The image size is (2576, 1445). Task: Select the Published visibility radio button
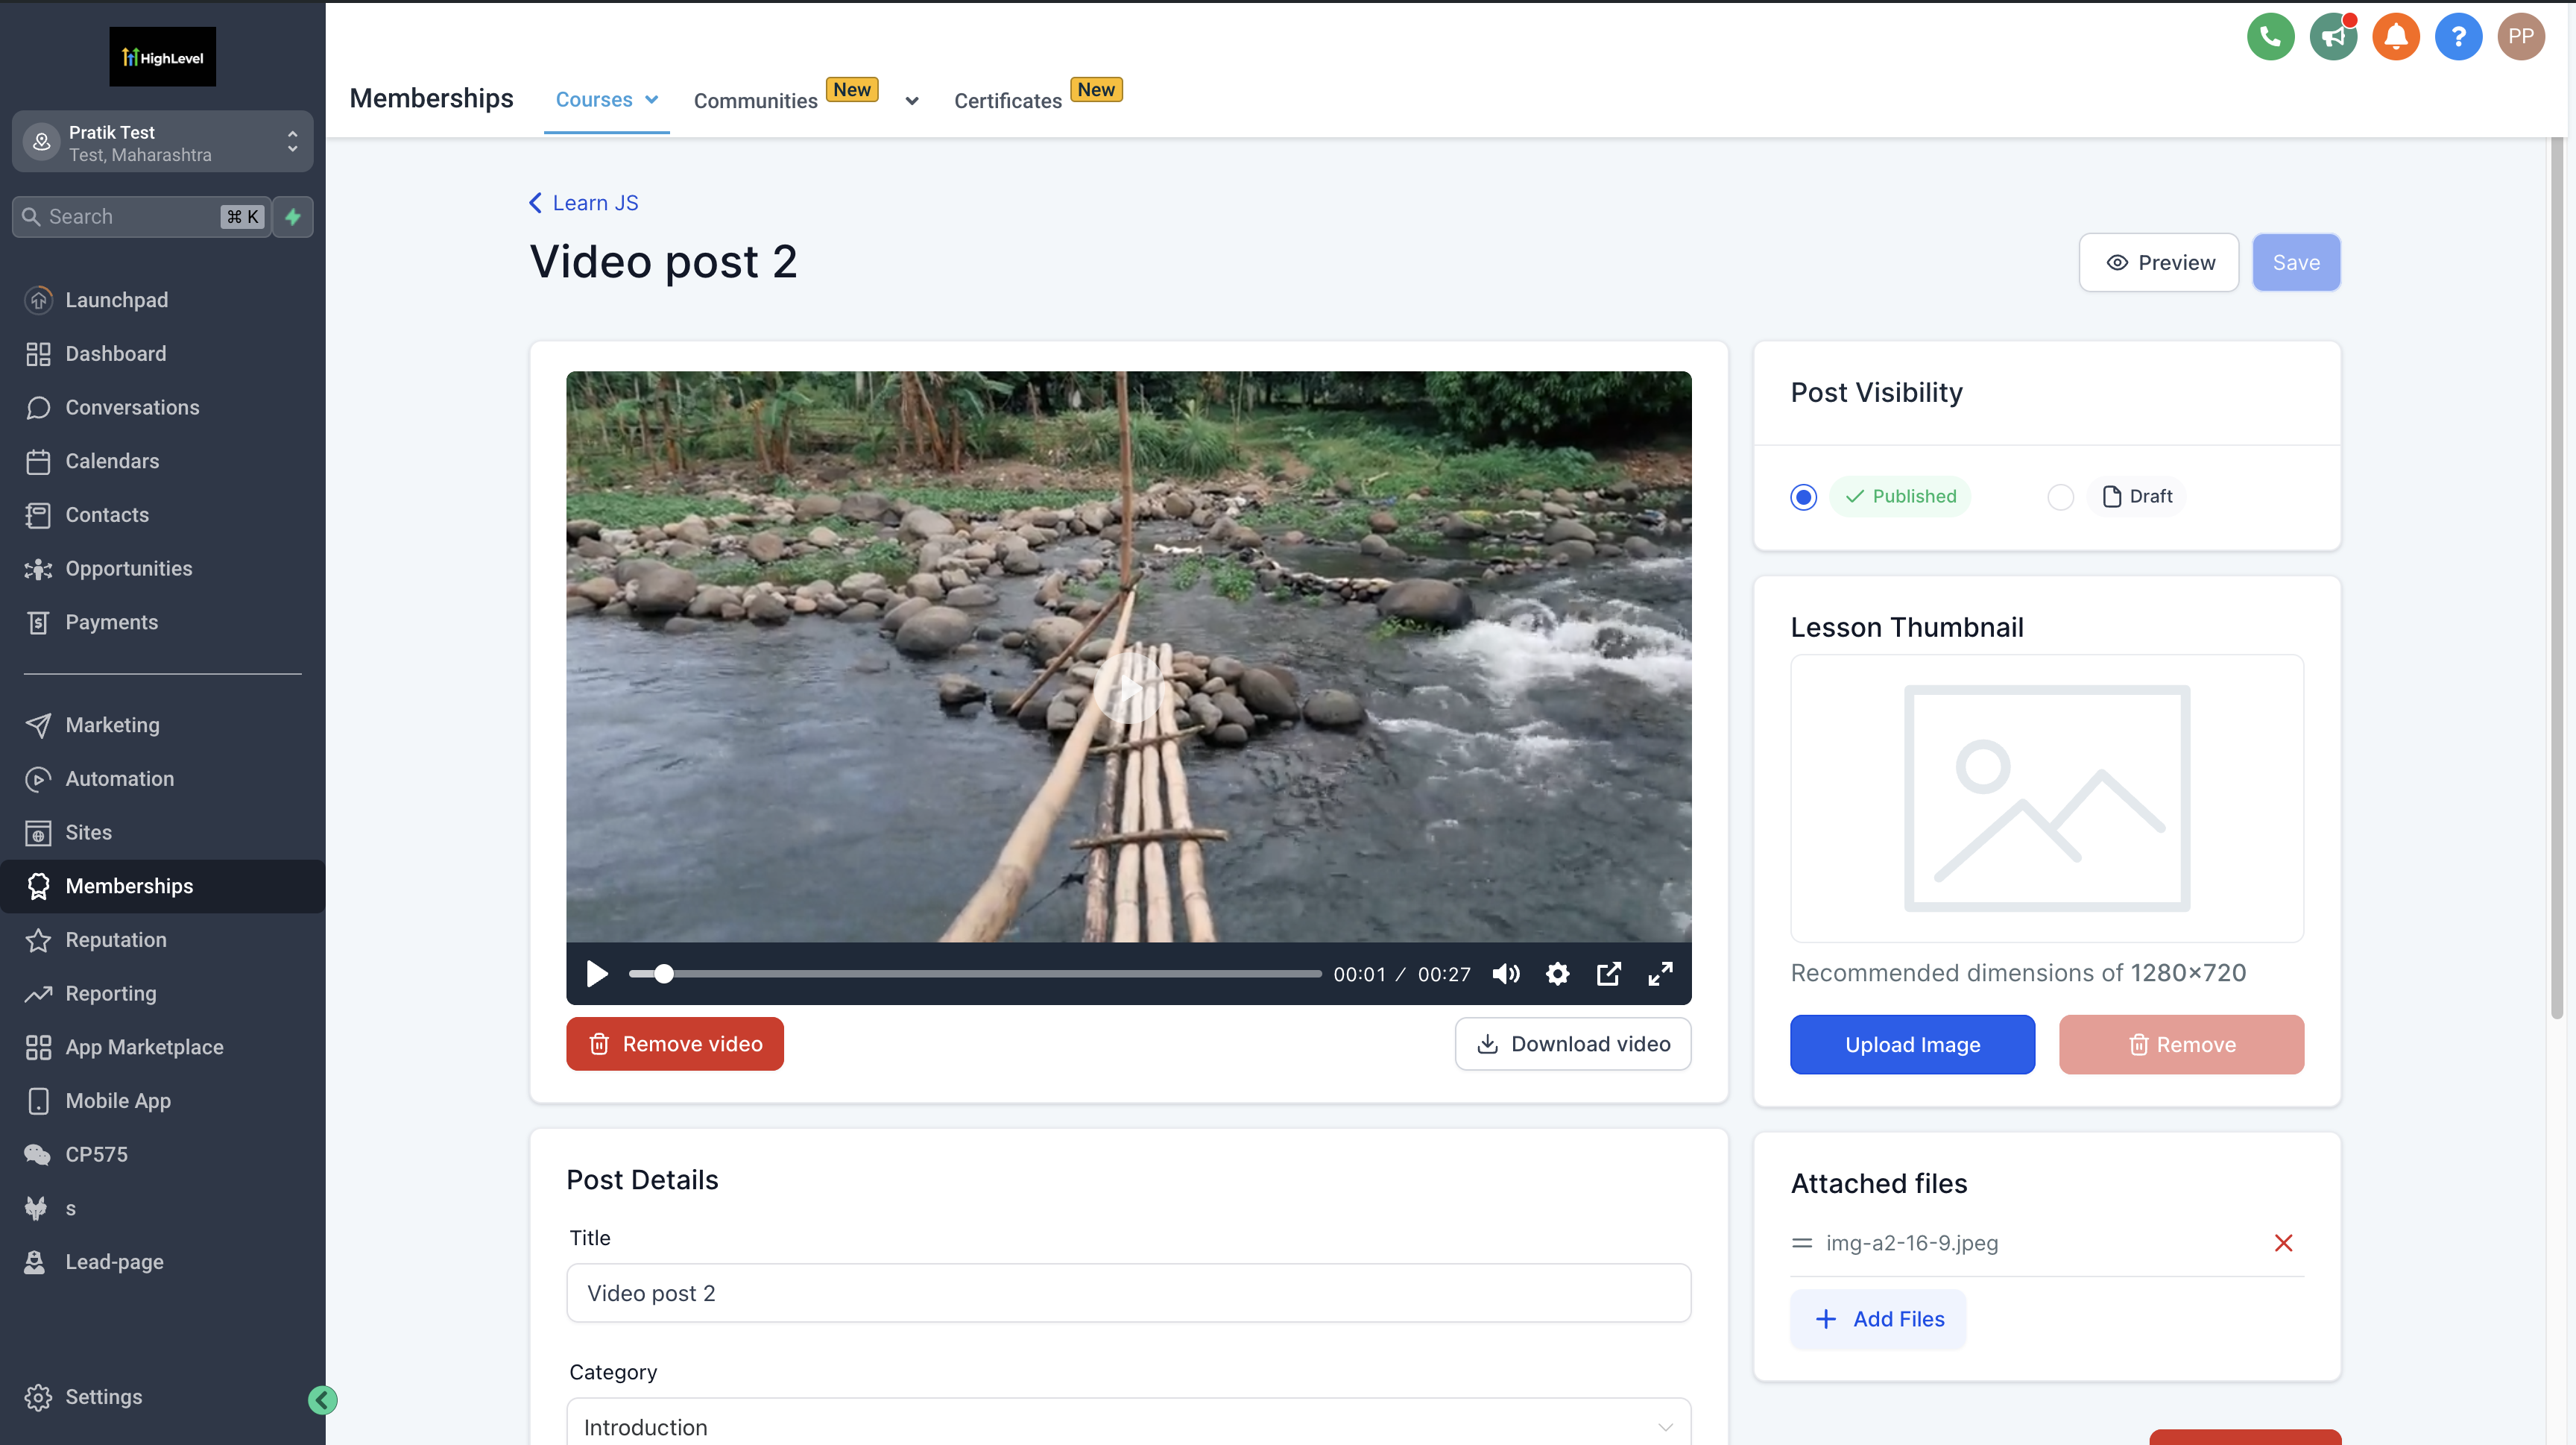click(1803, 497)
